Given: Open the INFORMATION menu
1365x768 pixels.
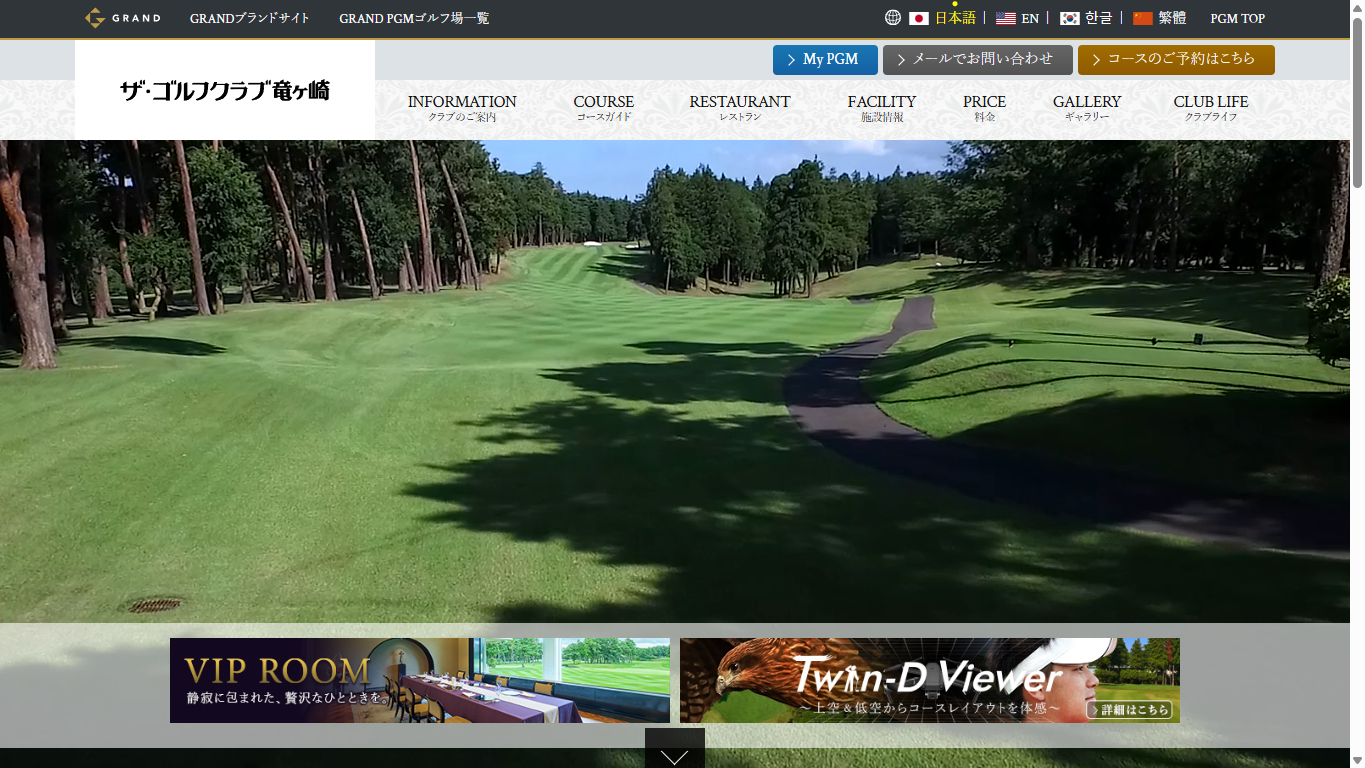Looking at the screenshot, I should point(462,108).
